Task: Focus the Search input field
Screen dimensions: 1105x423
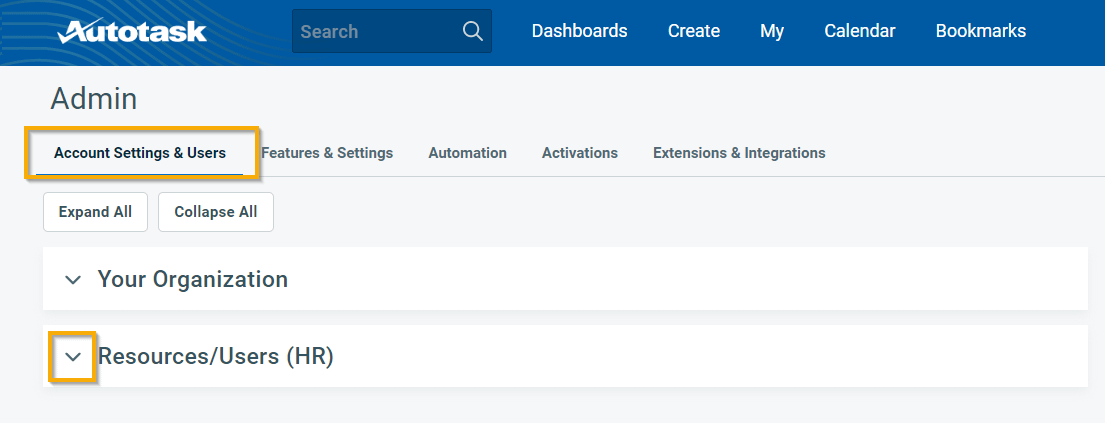Action: pos(375,32)
